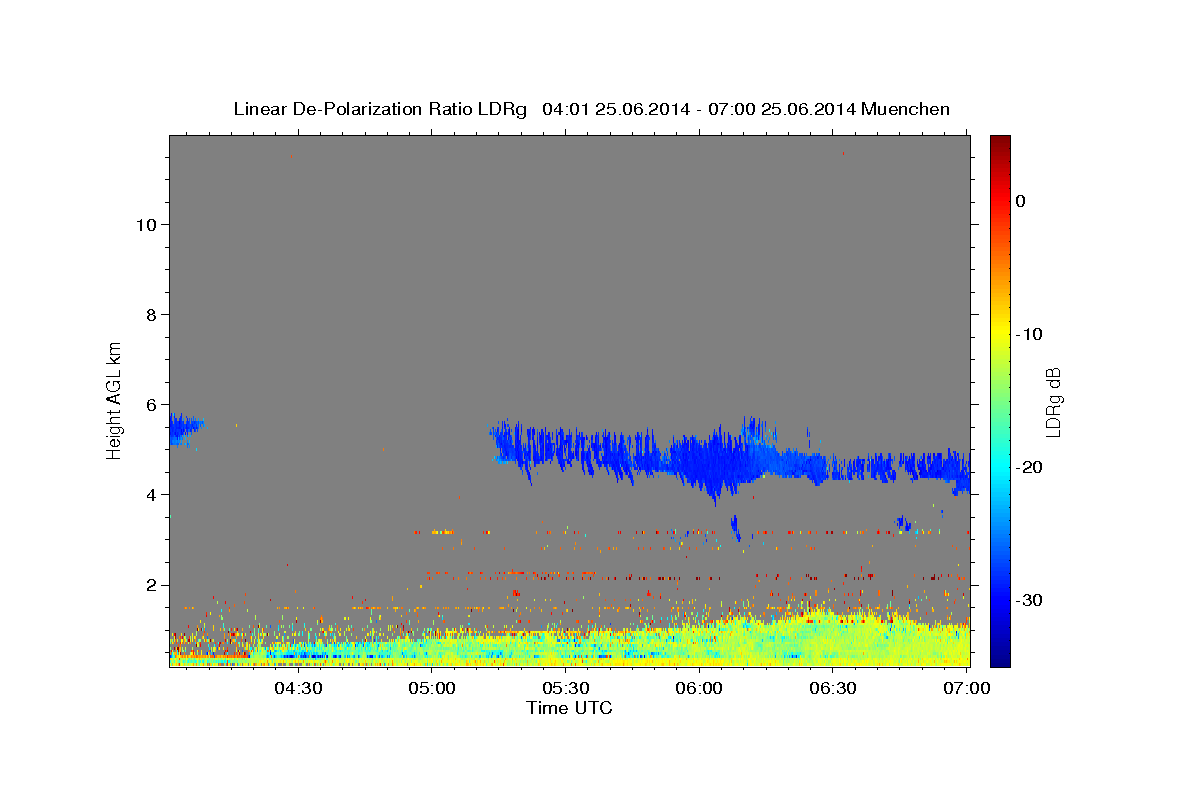Screen dimensions: 1200x800
Task: Select the 'Time UTC' axis label
Action: (x=569, y=708)
